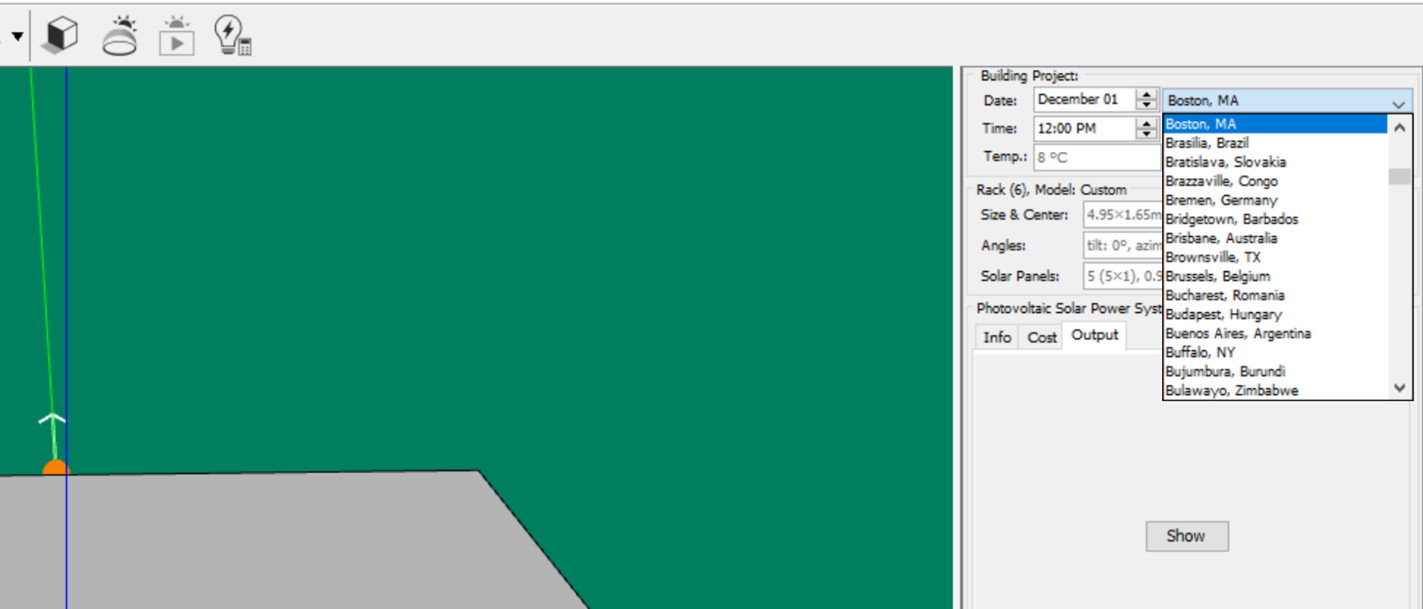Screen dimensions: 1423x609
Task: Click the Output tab
Action: tap(1094, 336)
